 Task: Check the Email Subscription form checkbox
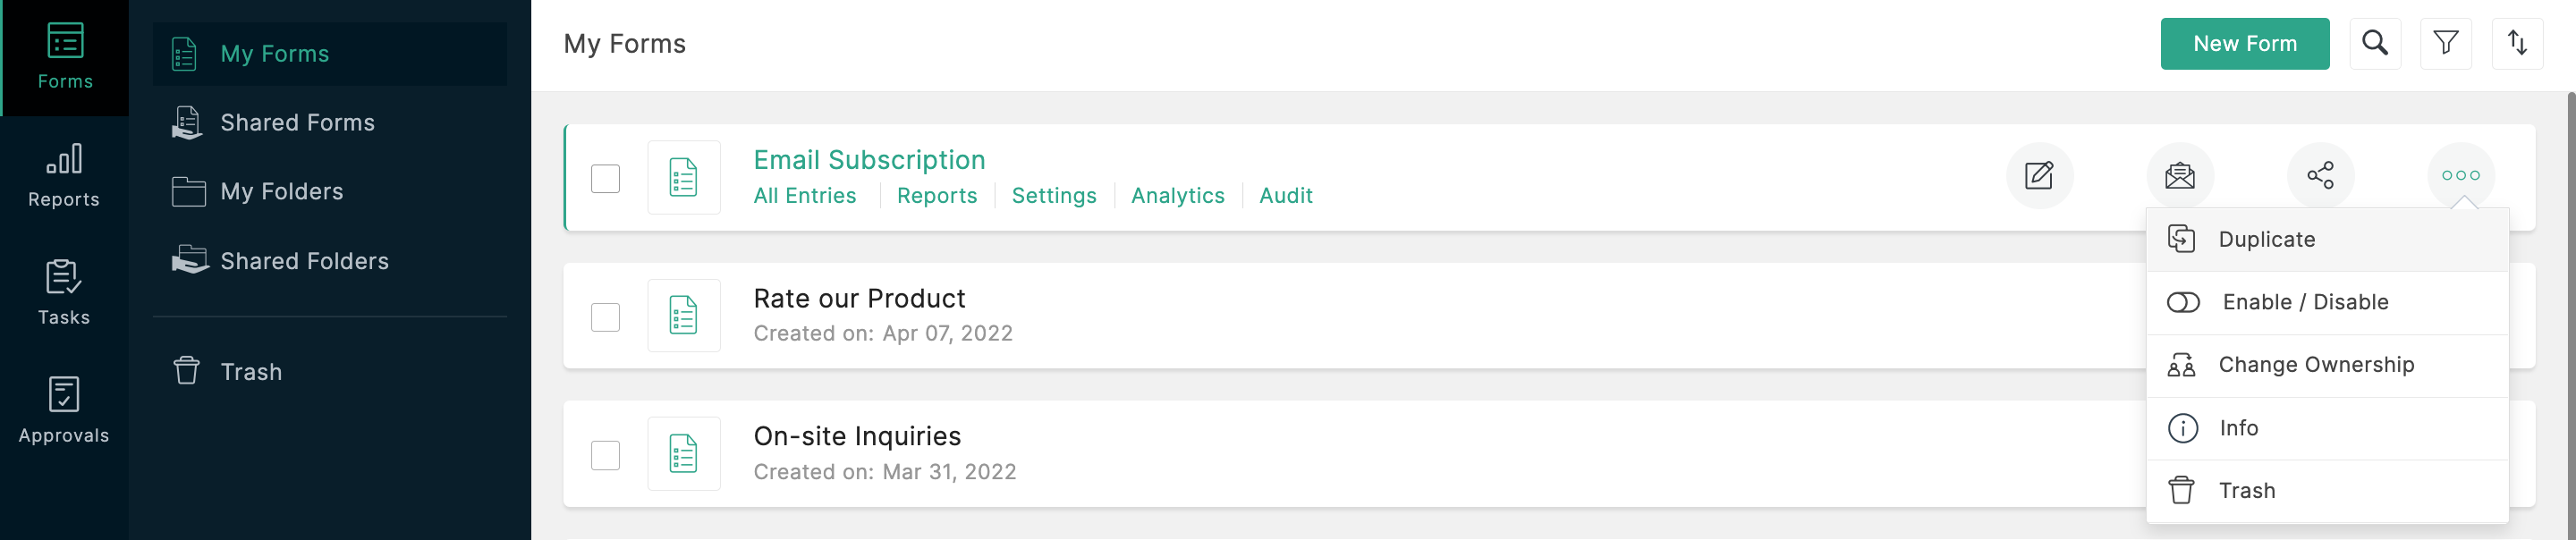[x=605, y=179]
